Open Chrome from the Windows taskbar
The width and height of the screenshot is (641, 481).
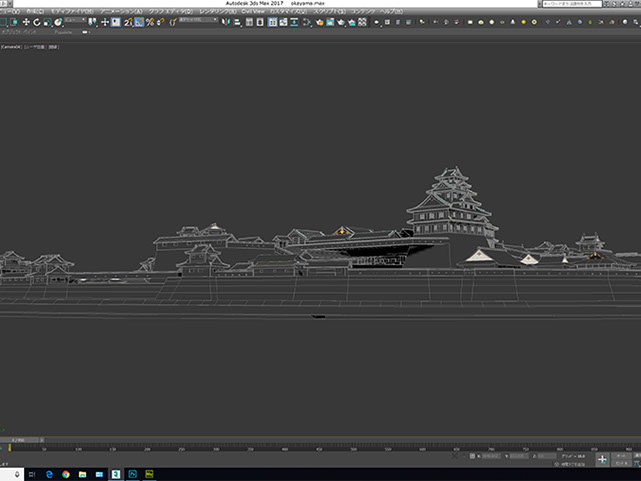(66, 474)
